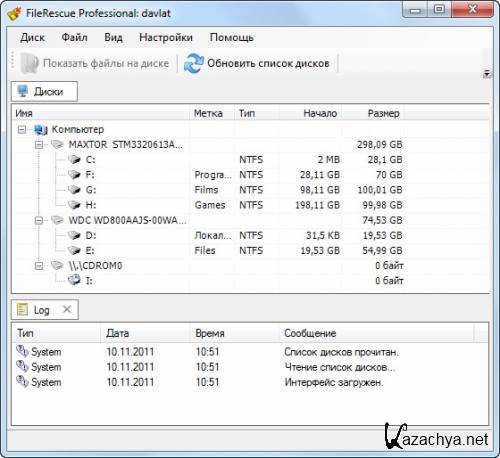Click the Games label cell

click(x=210, y=205)
